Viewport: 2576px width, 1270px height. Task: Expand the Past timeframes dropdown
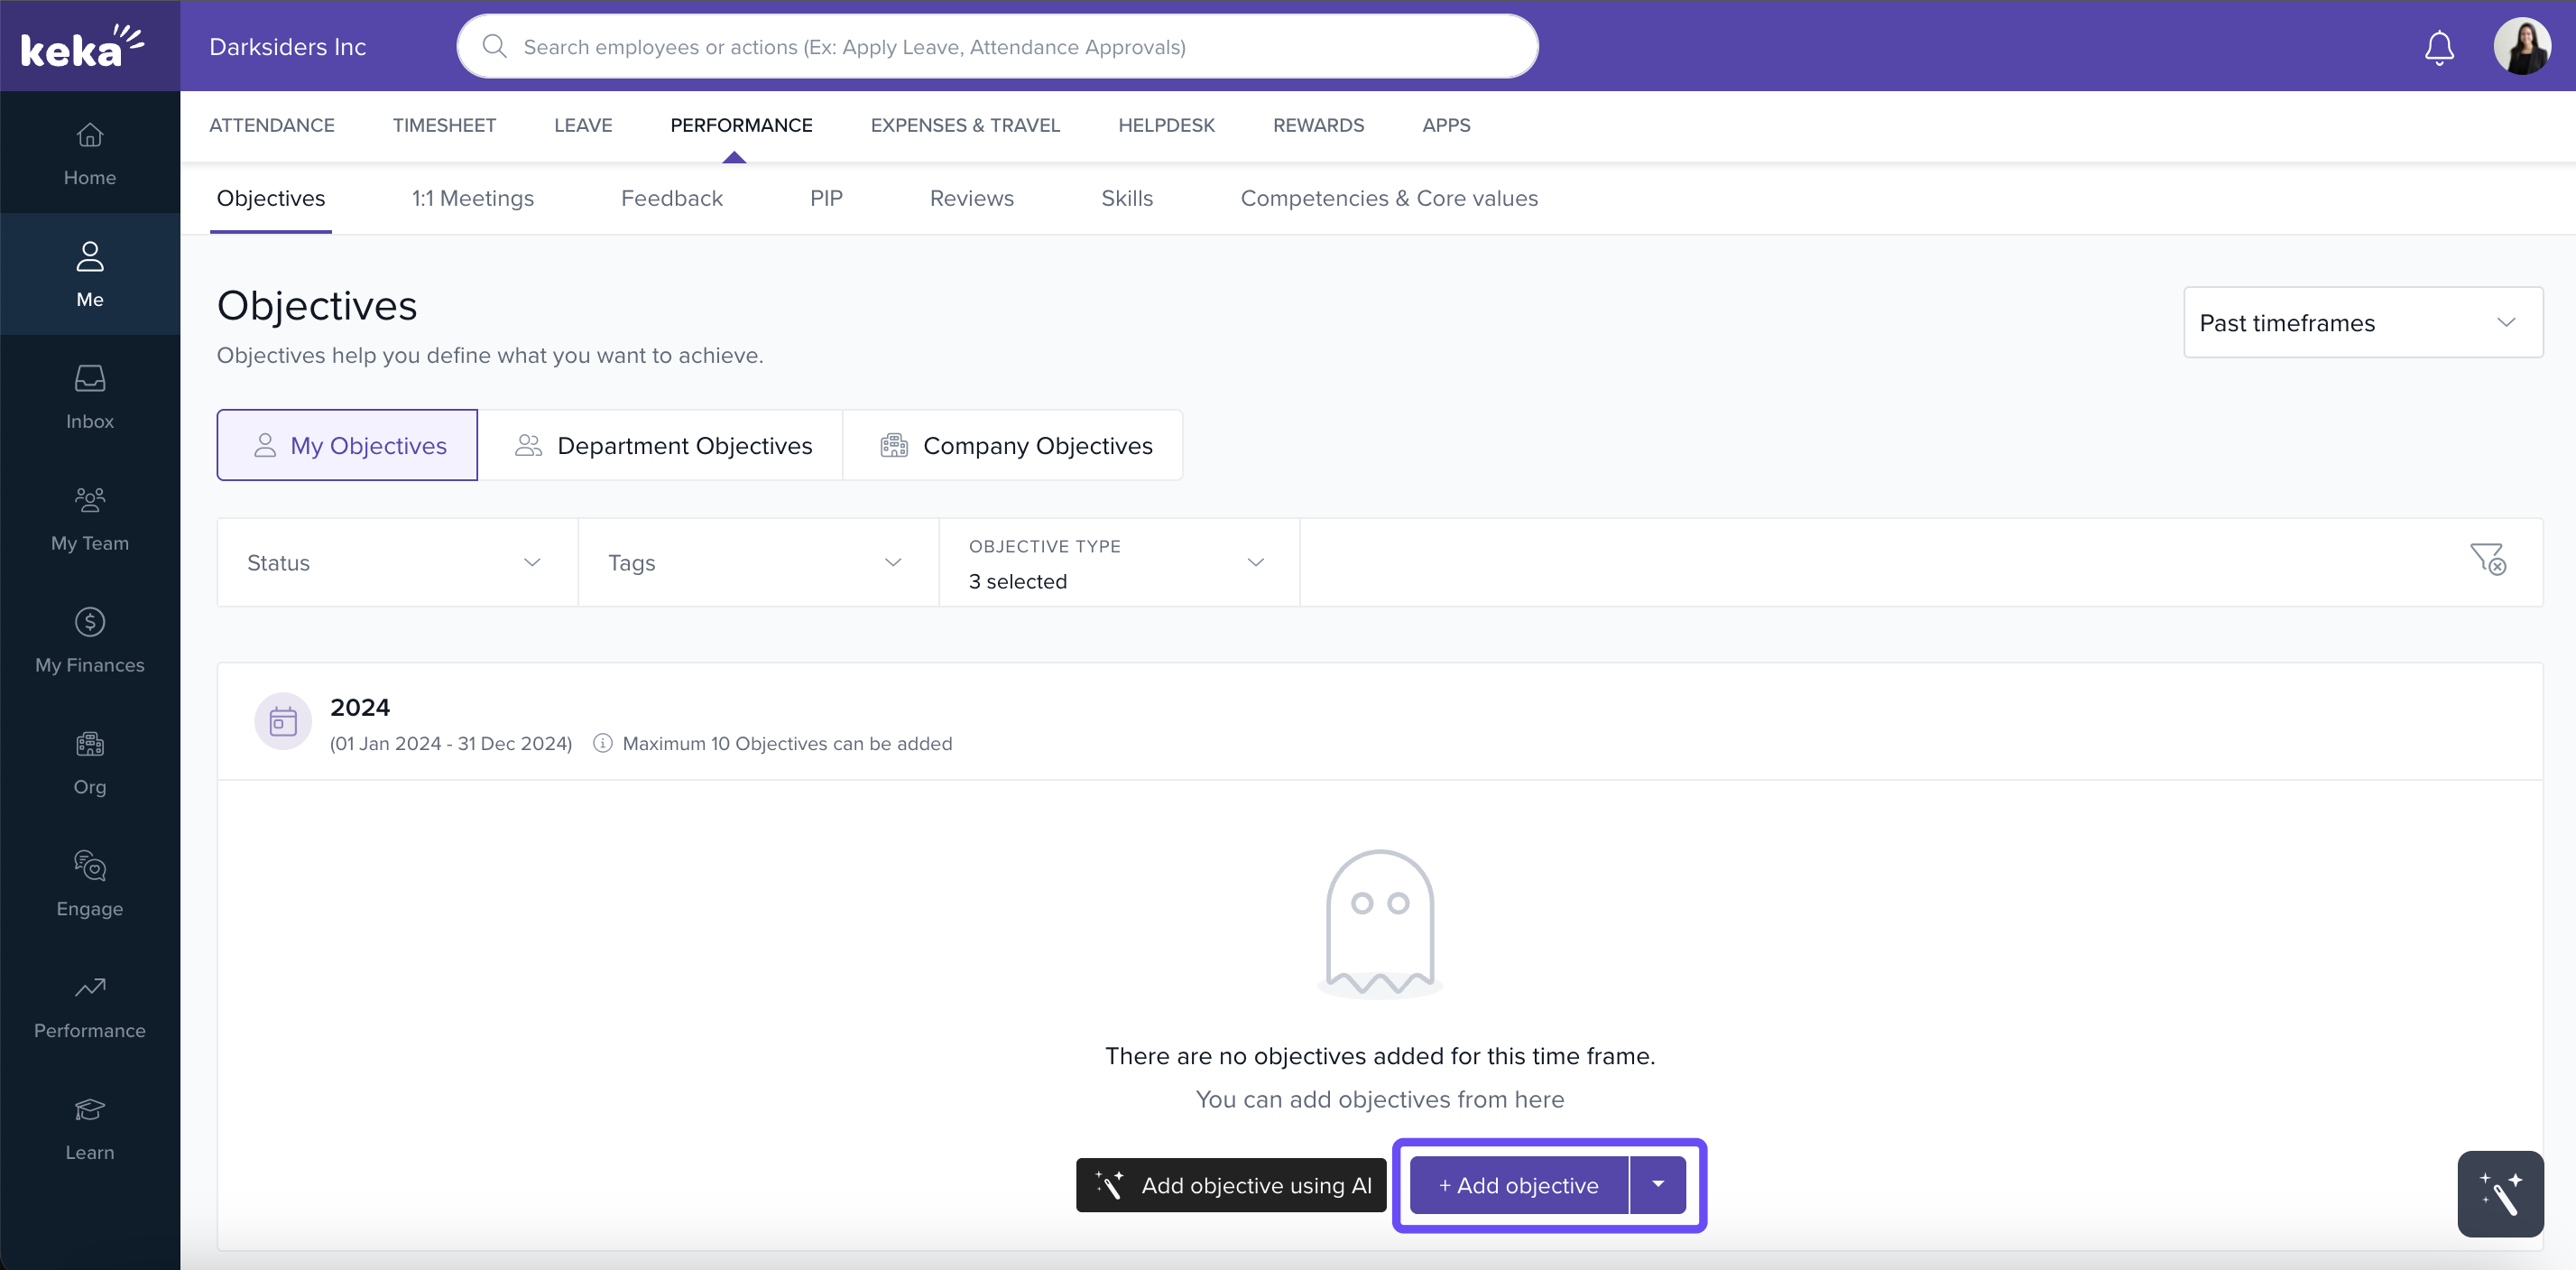point(2362,322)
